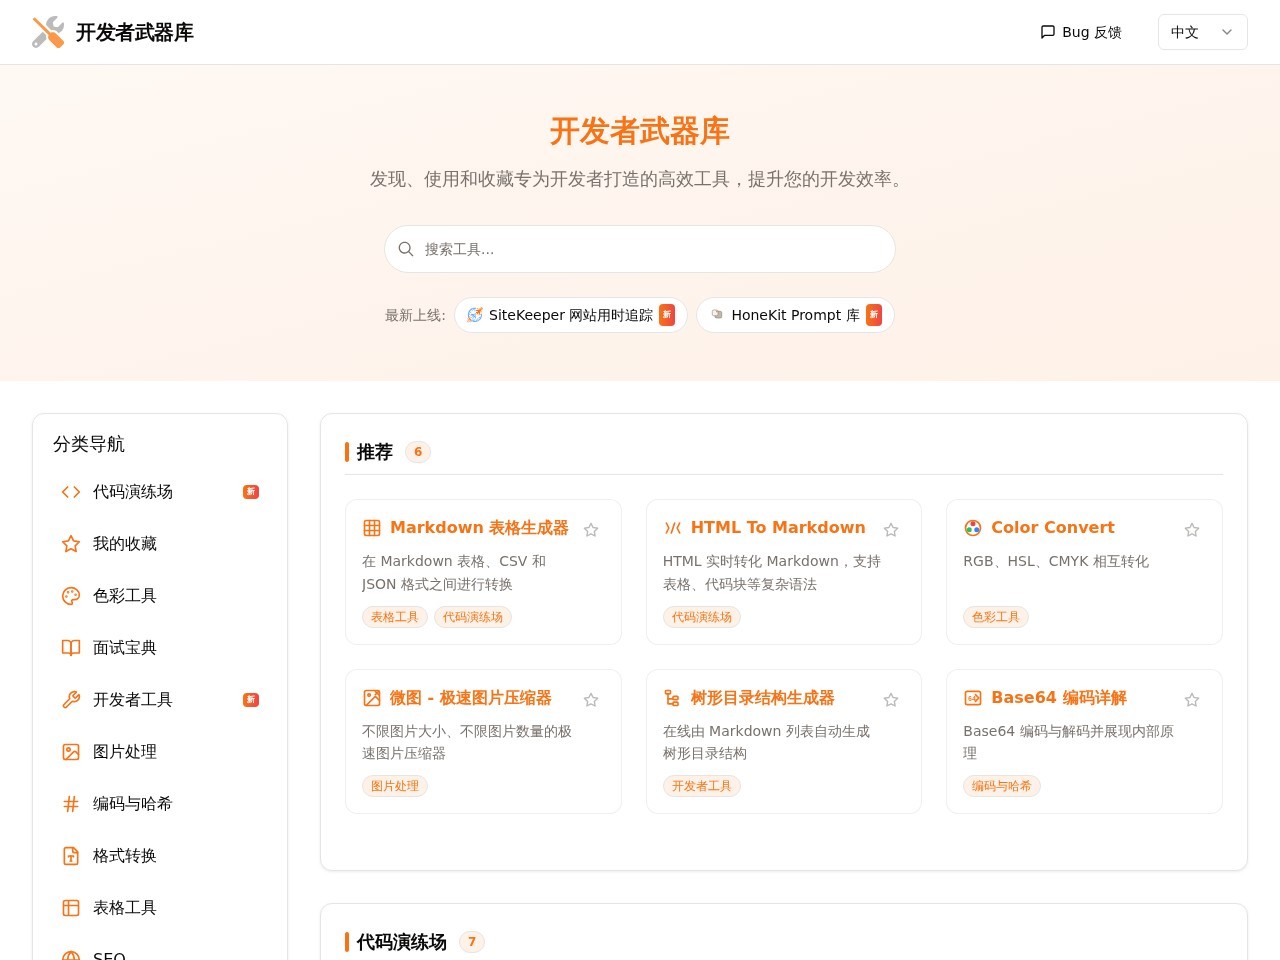Image resolution: width=1280 pixels, height=960 pixels.
Task: Select 我的收藏 in sidebar navigation
Action: coord(160,544)
